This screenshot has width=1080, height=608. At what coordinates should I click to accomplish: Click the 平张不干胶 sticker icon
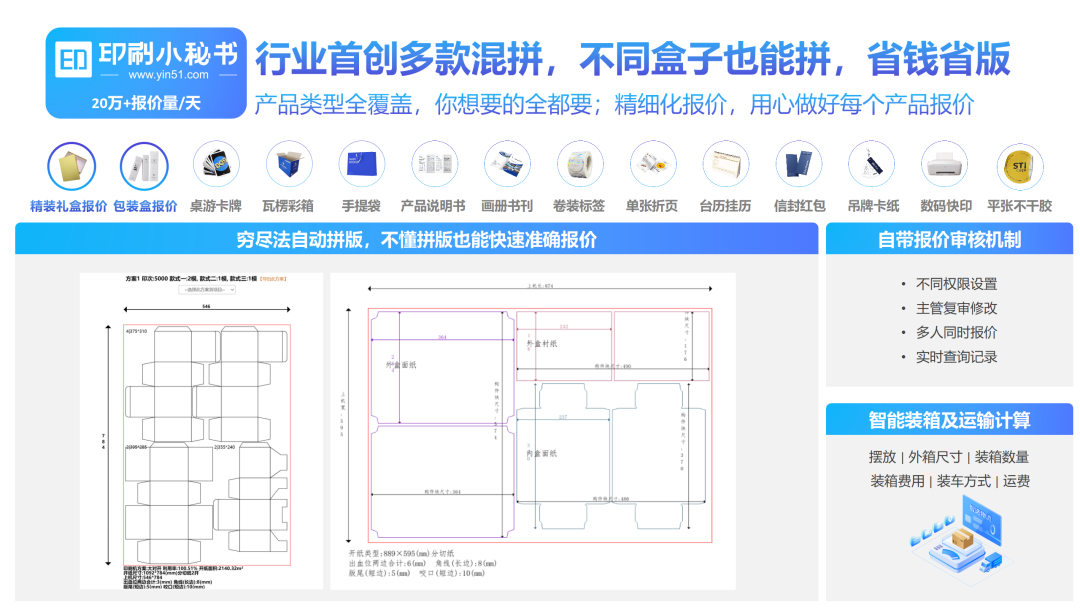[1019, 166]
